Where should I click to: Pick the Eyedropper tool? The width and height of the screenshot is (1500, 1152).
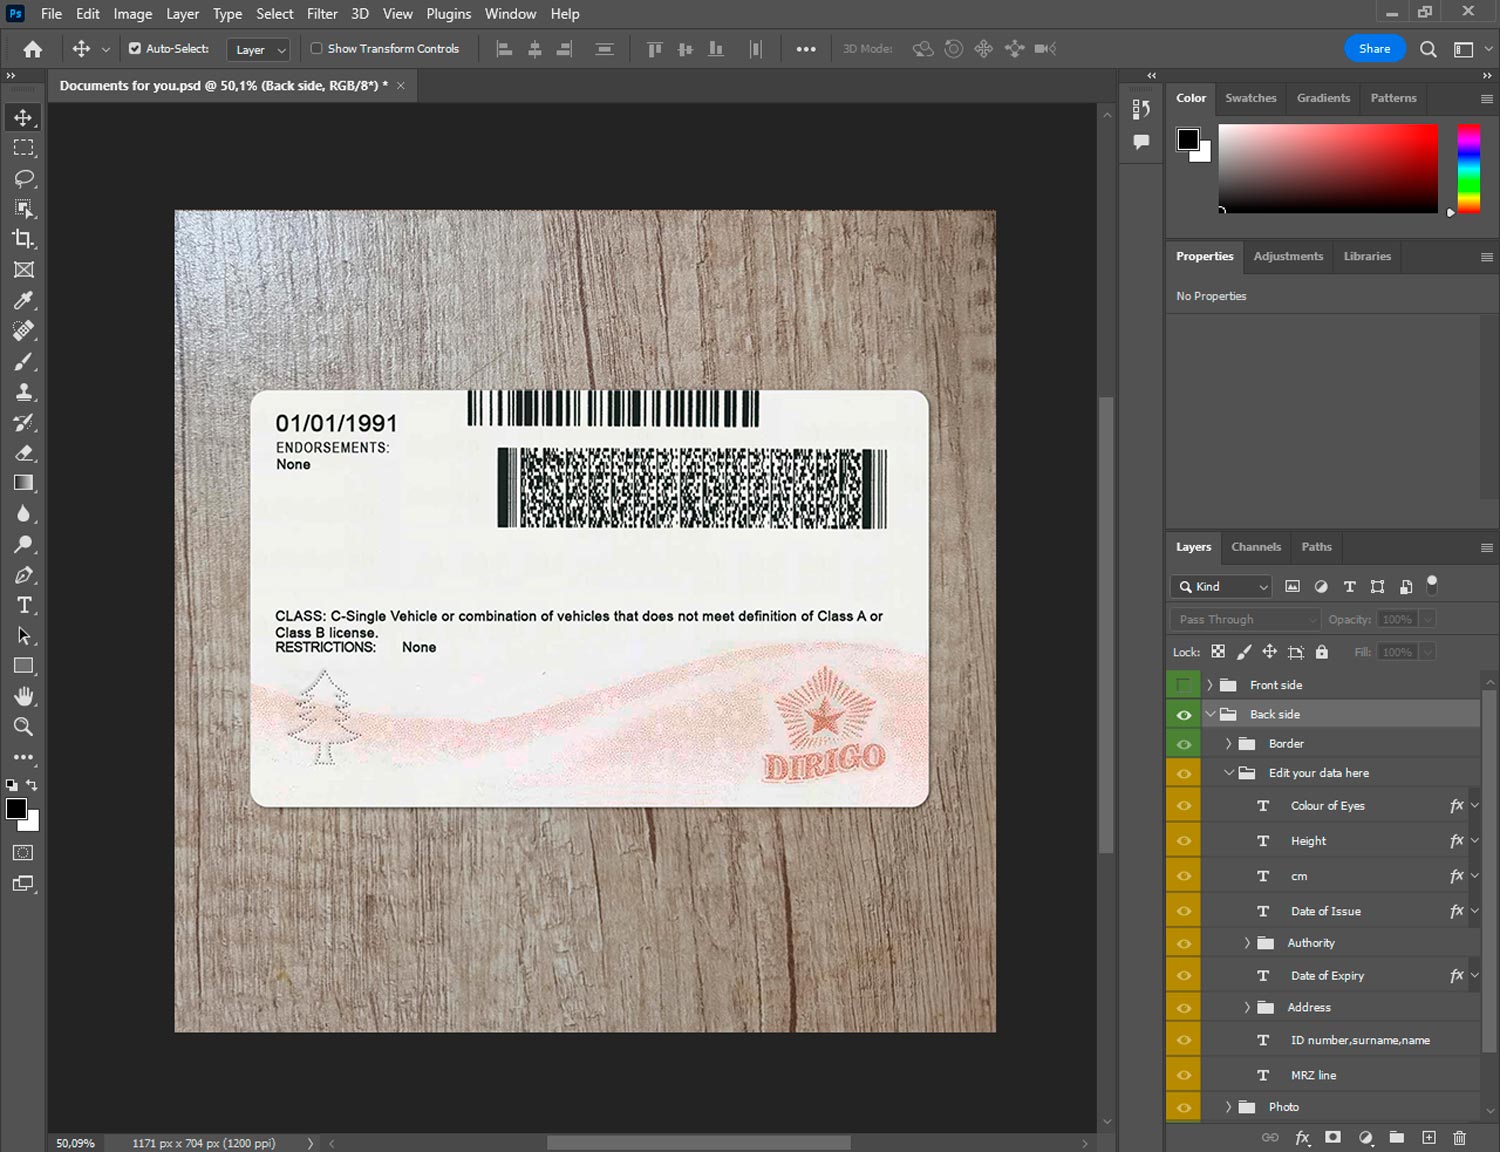tap(24, 300)
